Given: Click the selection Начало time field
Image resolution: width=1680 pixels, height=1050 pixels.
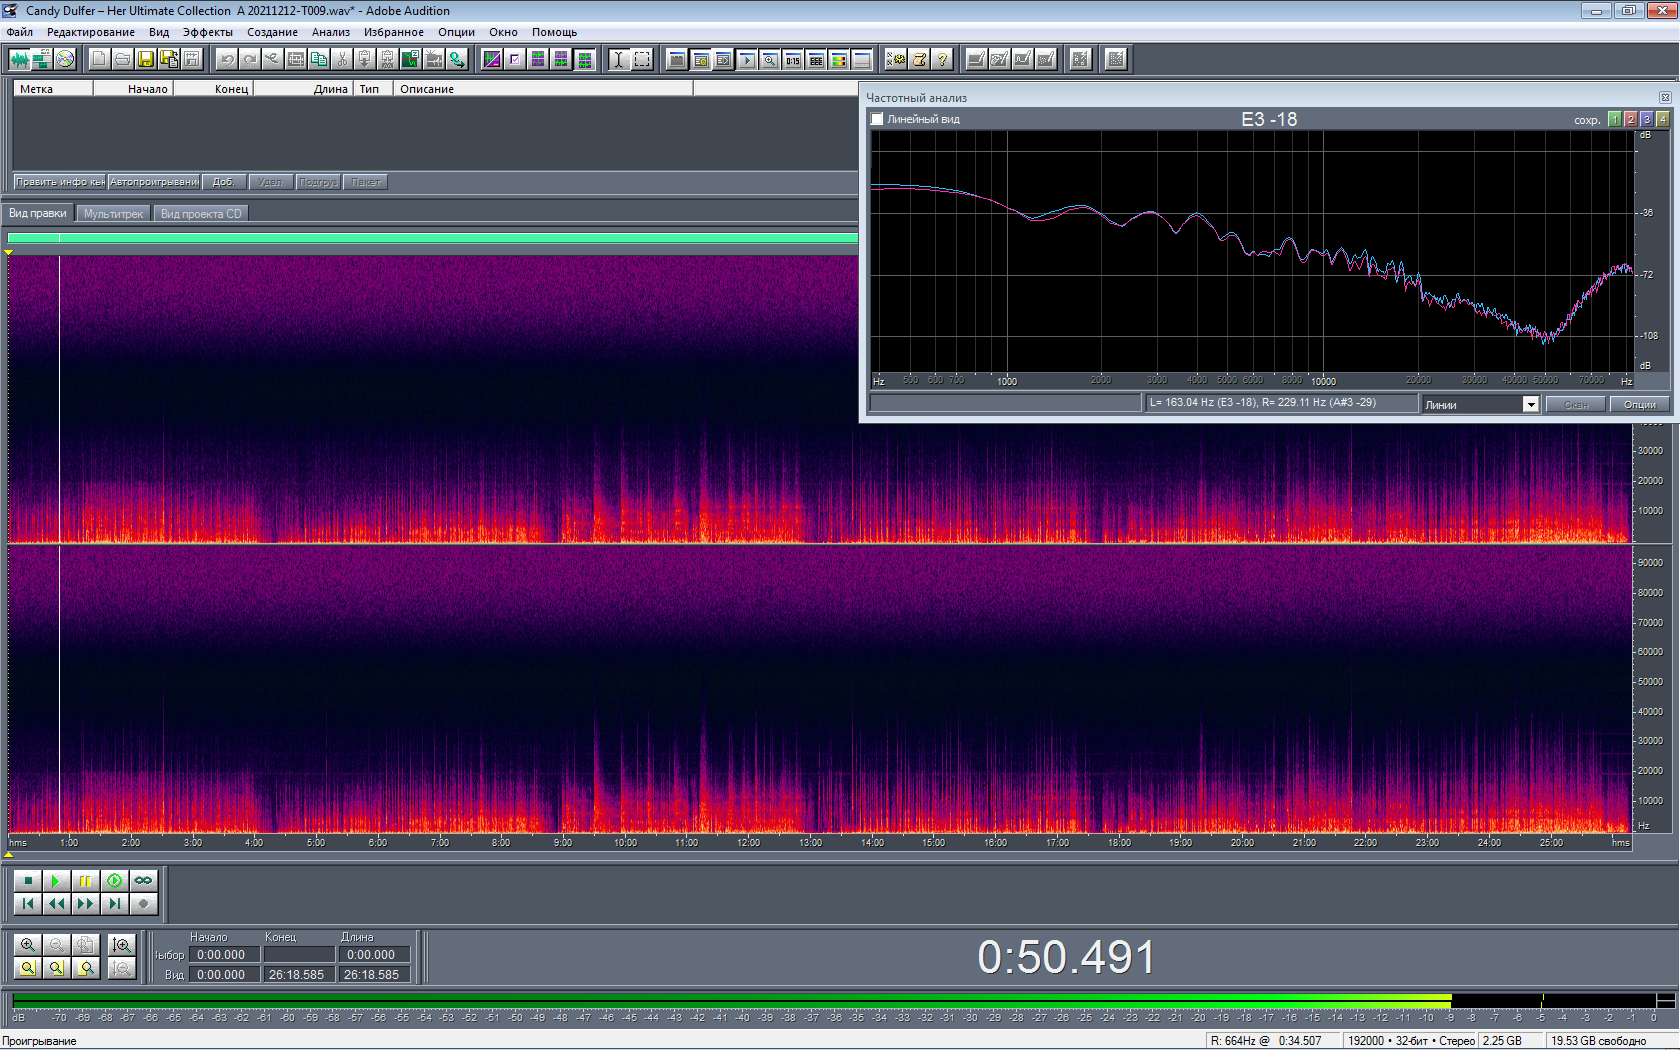Looking at the screenshot, I should click(x=226, y=955).
